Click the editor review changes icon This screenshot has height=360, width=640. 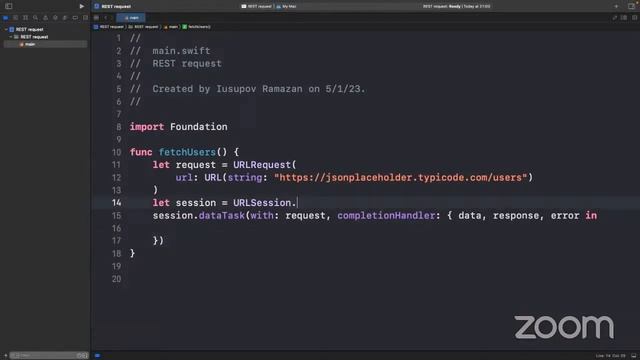614,18
